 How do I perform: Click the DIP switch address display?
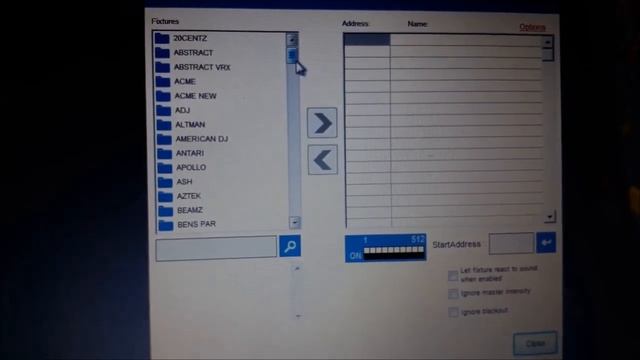tap(386, 248)
